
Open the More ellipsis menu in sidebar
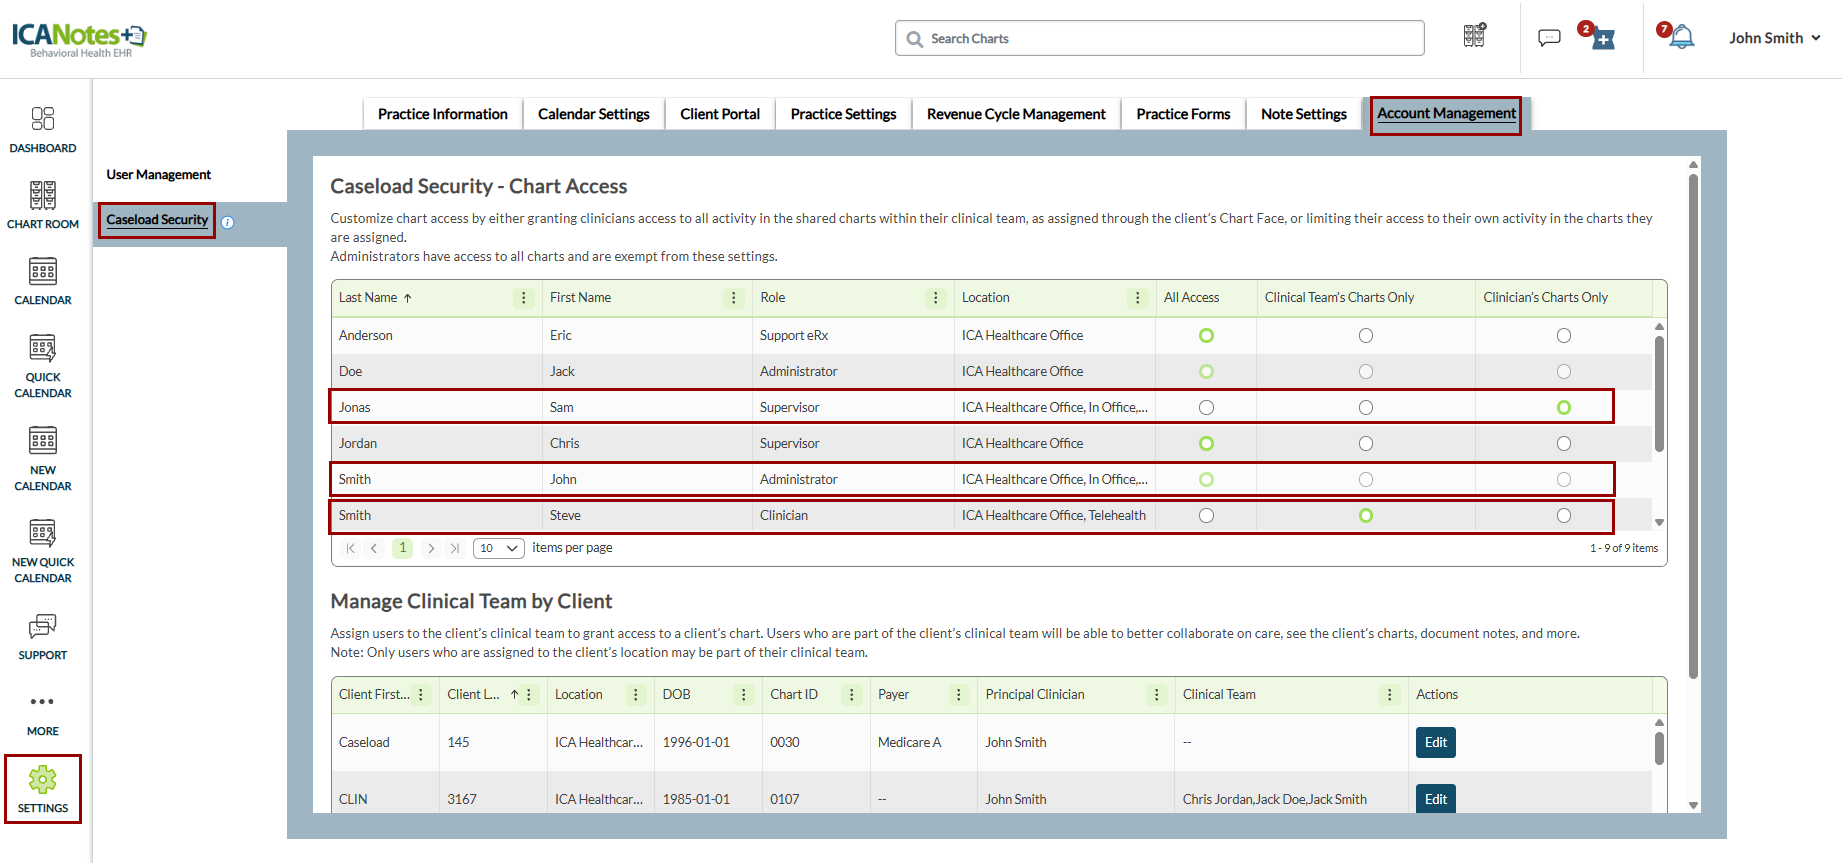click(42, 702)
